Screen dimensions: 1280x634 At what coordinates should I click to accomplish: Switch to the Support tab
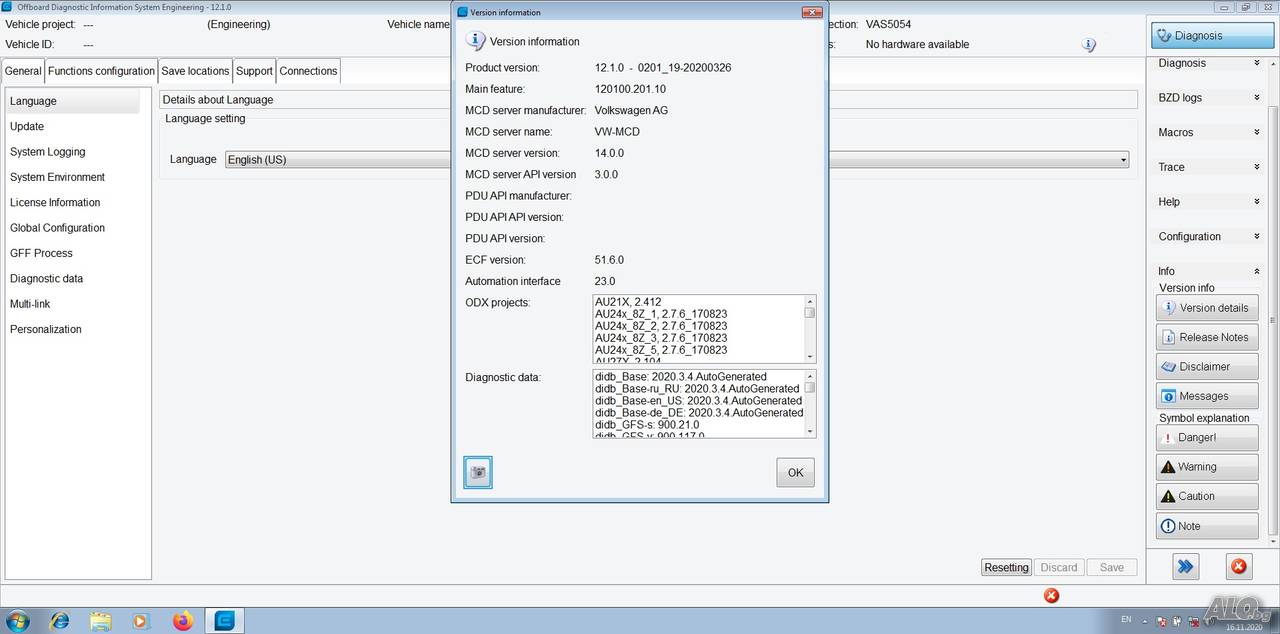pos(254,71)
